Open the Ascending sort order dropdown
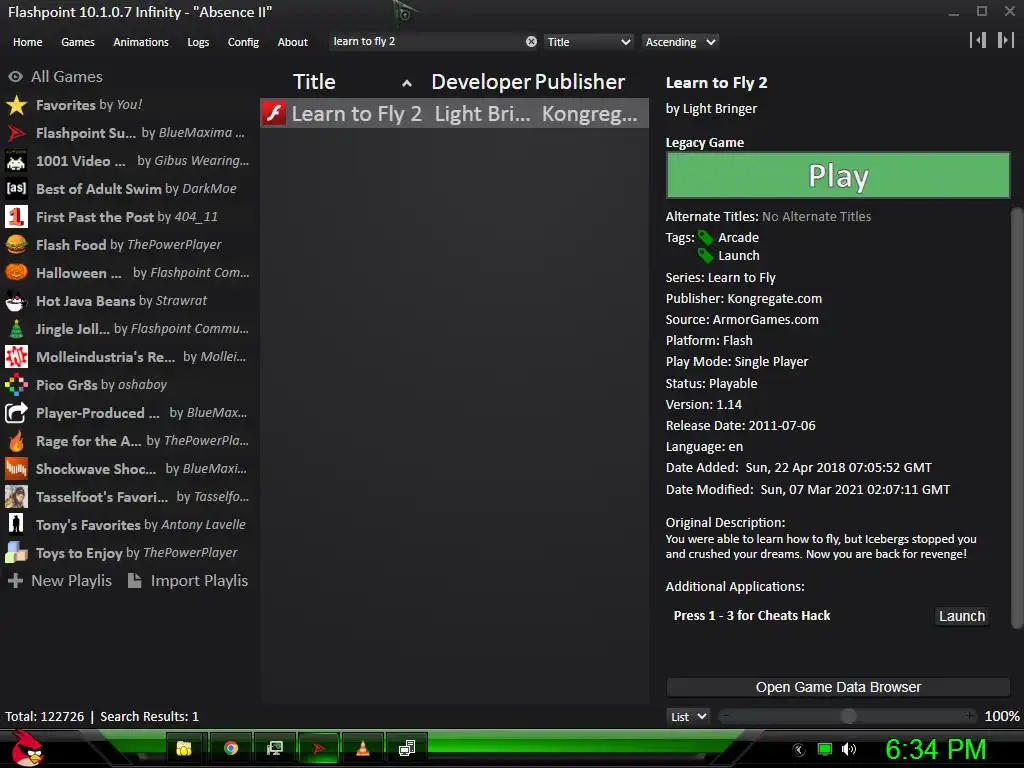The width and height of the screenshot is (1024, 768). click(680, 42)
